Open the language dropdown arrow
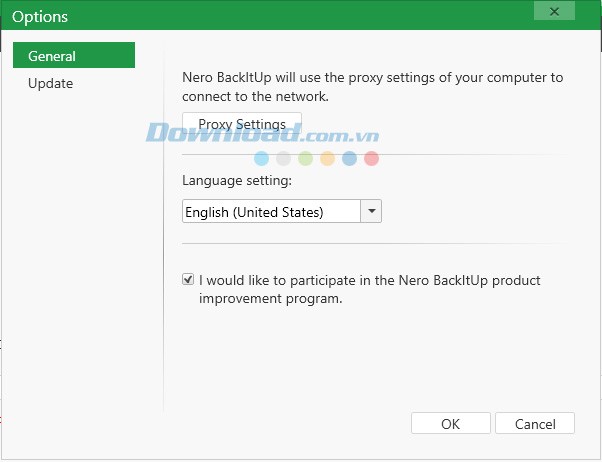The height and width of the screenshot is (462, 602). tap(371, 212)
